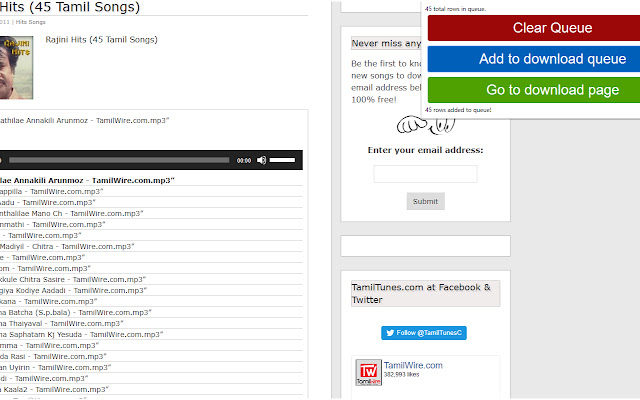The image size is (640, 400).
Task: Select the 'nmathi' track row
Action: click(x=151, y=224)
